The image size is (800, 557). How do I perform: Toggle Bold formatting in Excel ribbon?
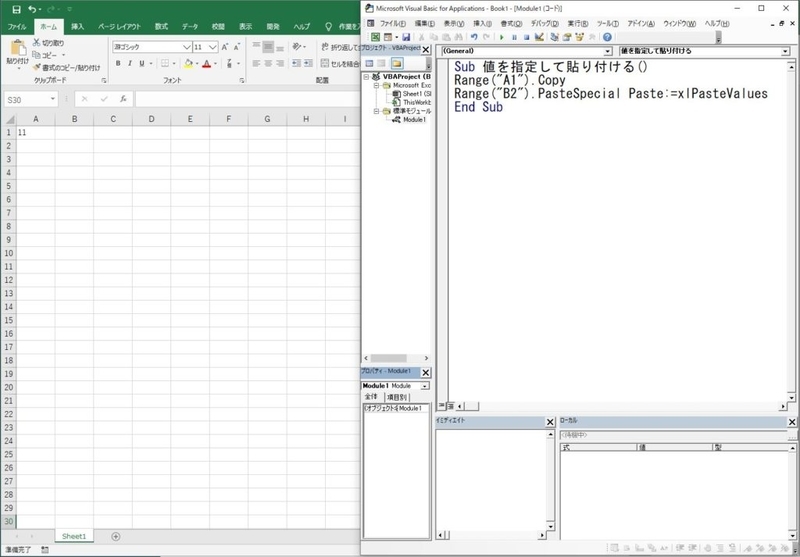coord(118,63)
